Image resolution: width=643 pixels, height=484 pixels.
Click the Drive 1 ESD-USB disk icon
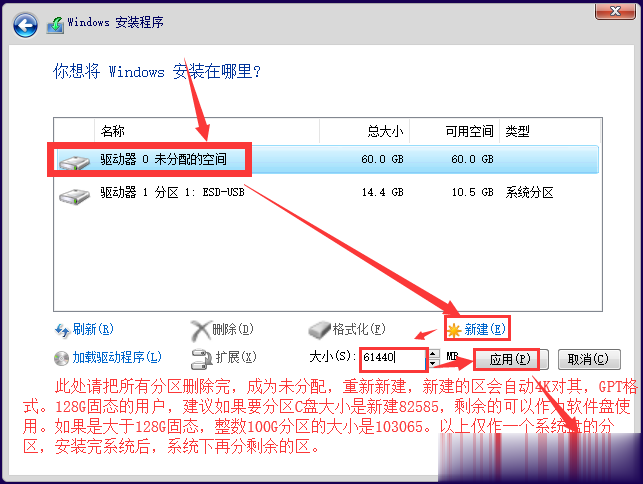click(74, 196)
